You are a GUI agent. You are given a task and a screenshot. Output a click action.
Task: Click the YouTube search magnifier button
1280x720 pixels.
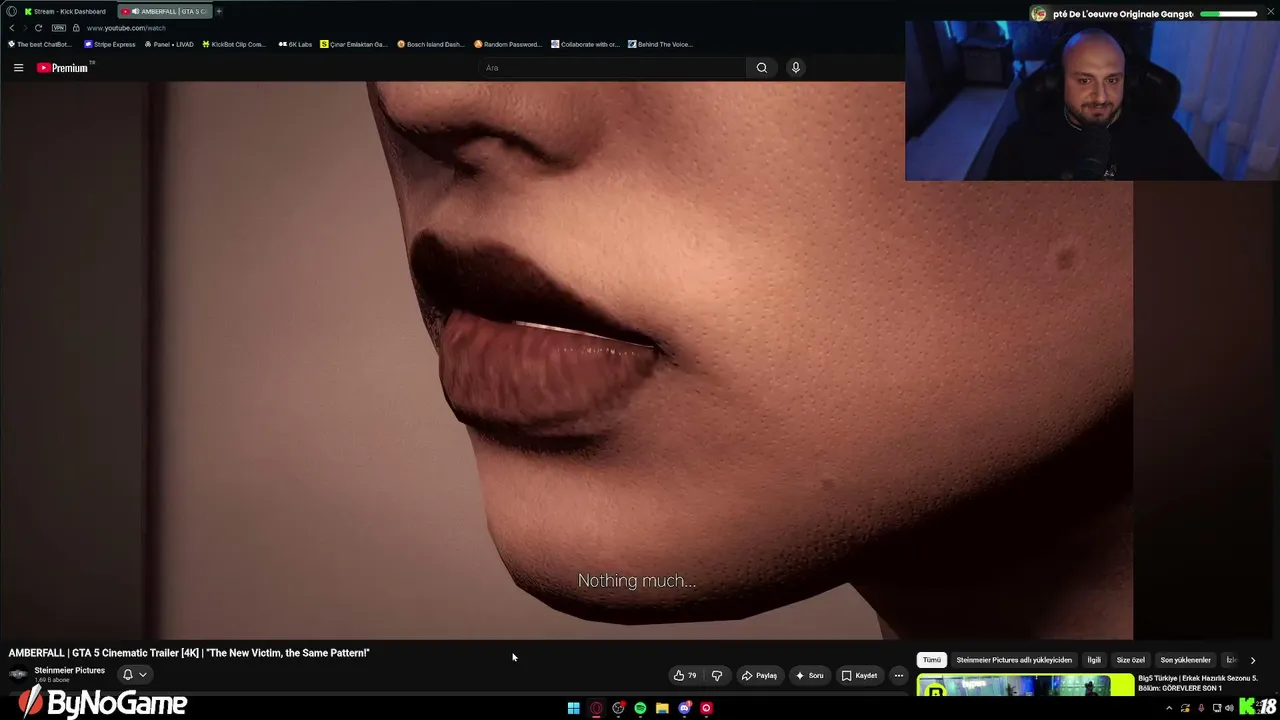[761, 68]
